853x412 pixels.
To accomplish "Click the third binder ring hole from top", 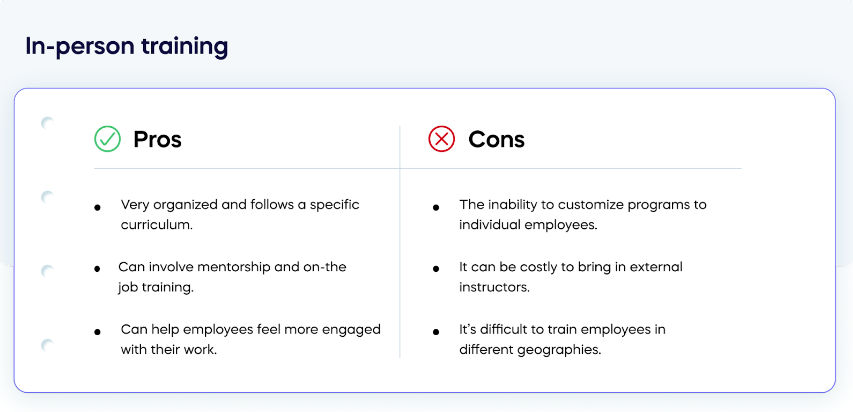I will coord(46,271).
